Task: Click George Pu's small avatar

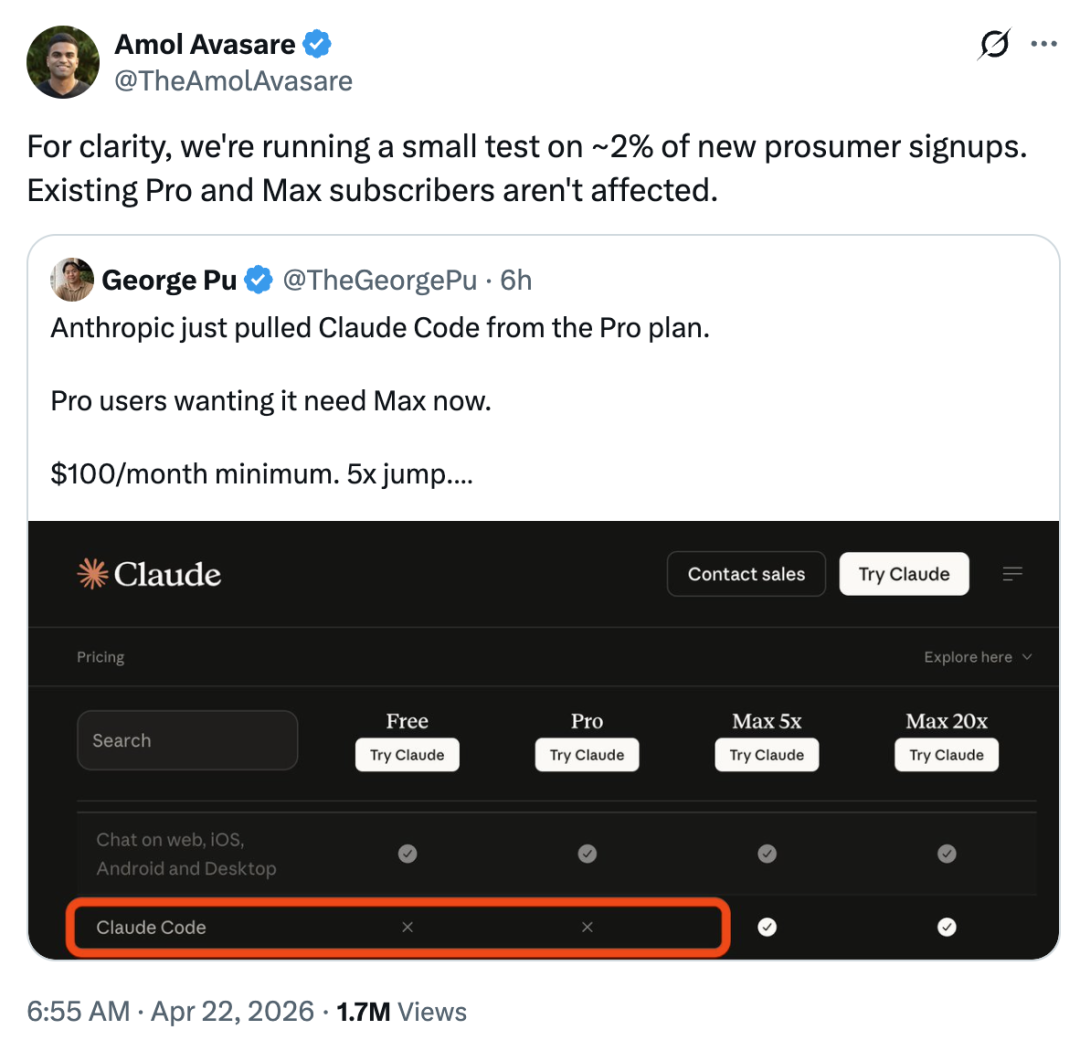Action: [x=73, y=281]
